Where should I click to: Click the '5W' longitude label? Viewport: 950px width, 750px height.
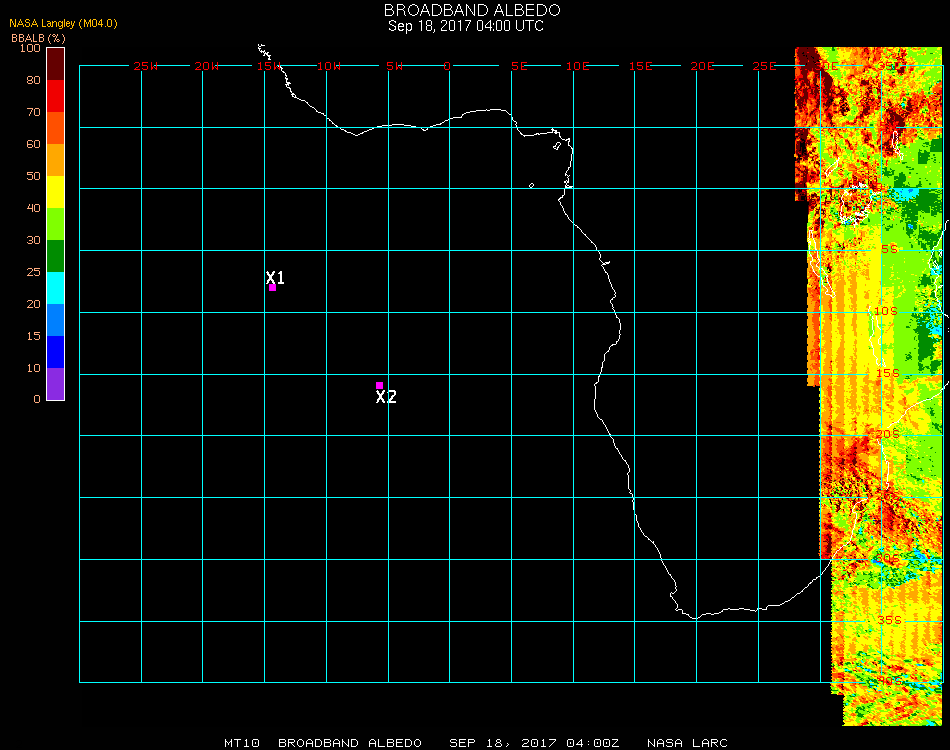point(394,66)
